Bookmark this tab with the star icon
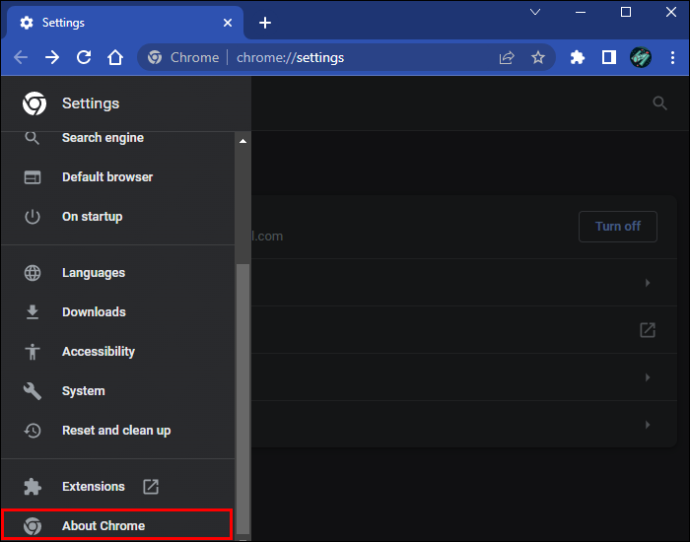Image resolution: width=690 pixels, height=542 pixels. (x=538, y=57)
